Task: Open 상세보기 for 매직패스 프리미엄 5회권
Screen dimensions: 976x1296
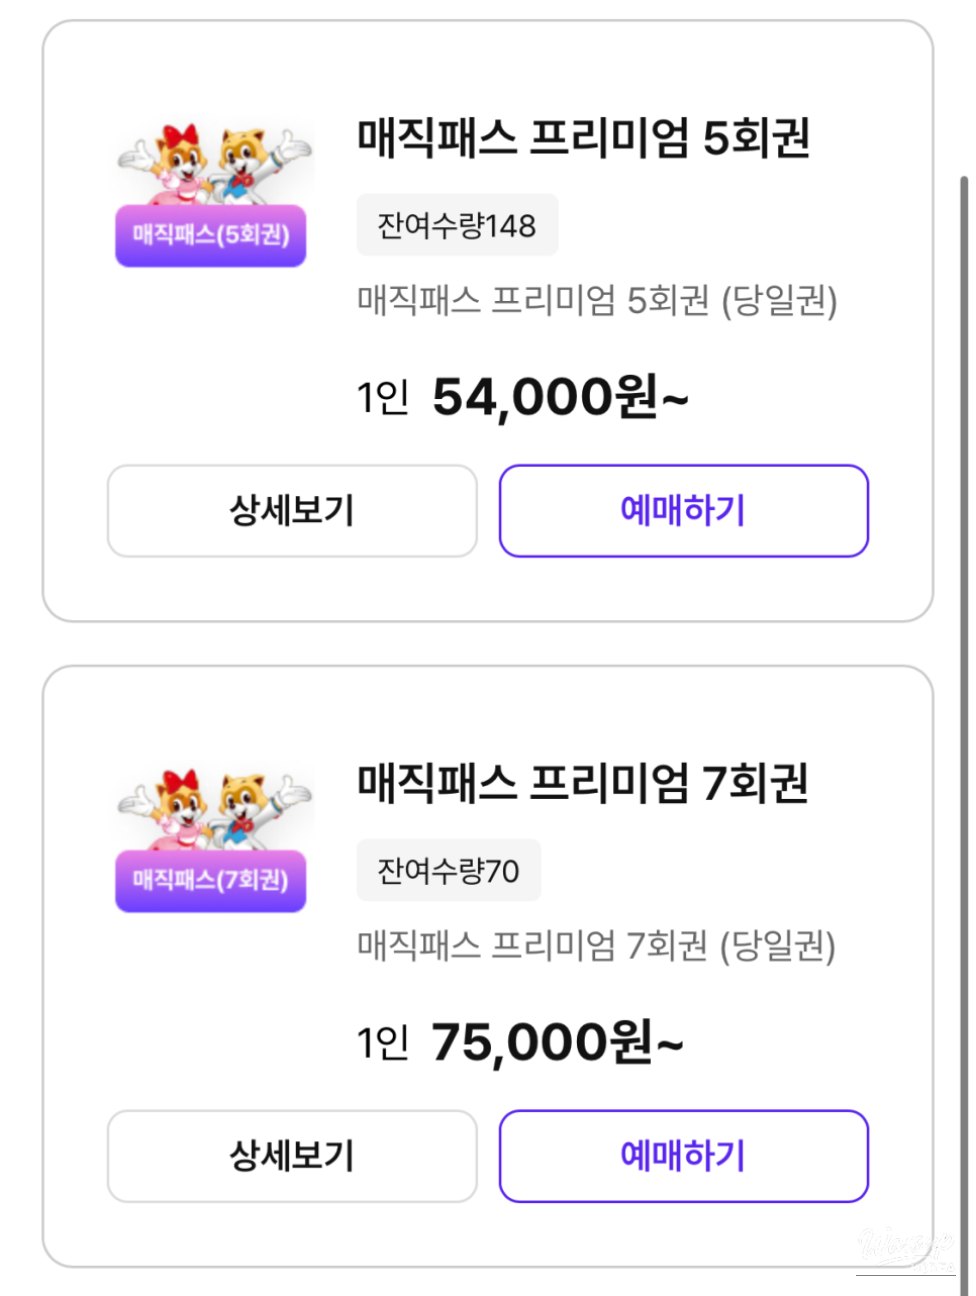Action: 292,511
